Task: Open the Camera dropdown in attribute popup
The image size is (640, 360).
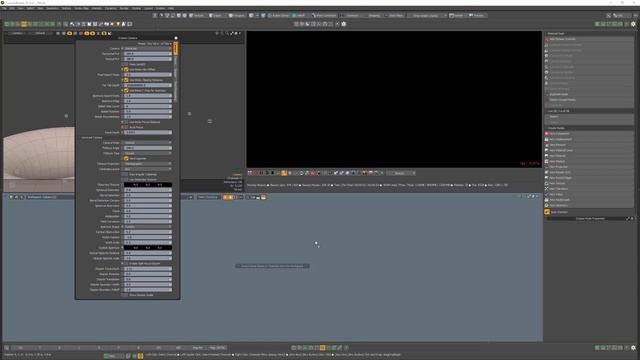Action: (147, 48)
